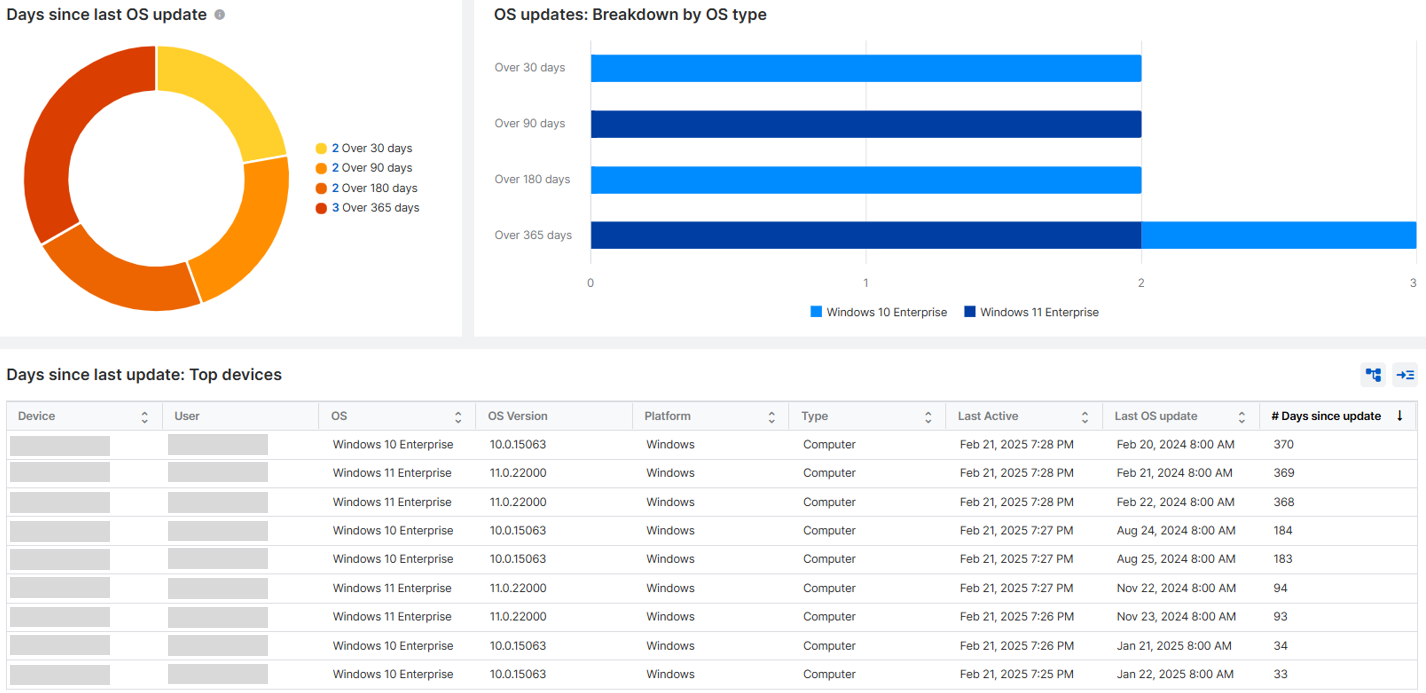Viewport: 1426px width, 693px height.
Task: Click the Last Active column sort control
Action: click(1085, 417)
